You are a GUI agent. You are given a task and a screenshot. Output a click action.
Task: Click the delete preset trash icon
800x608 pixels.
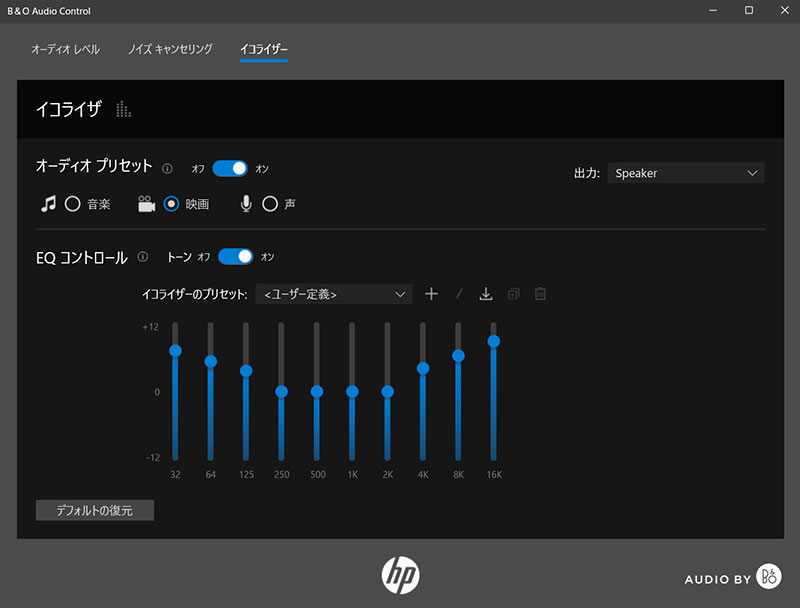540,294
